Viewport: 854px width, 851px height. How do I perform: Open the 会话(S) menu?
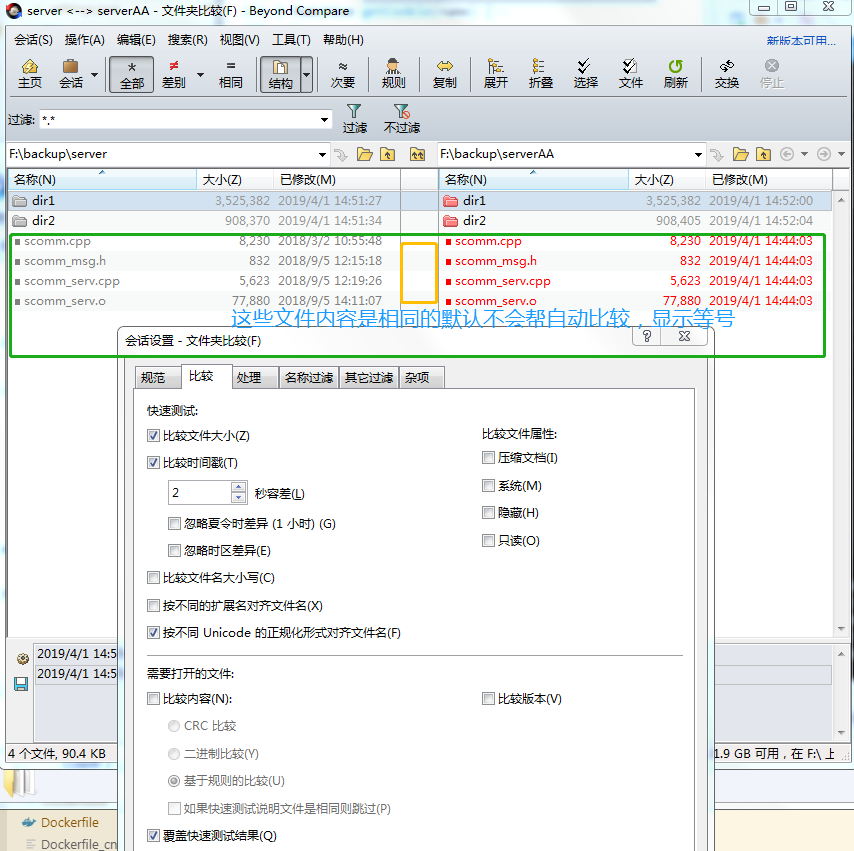(x=33, y=40)
